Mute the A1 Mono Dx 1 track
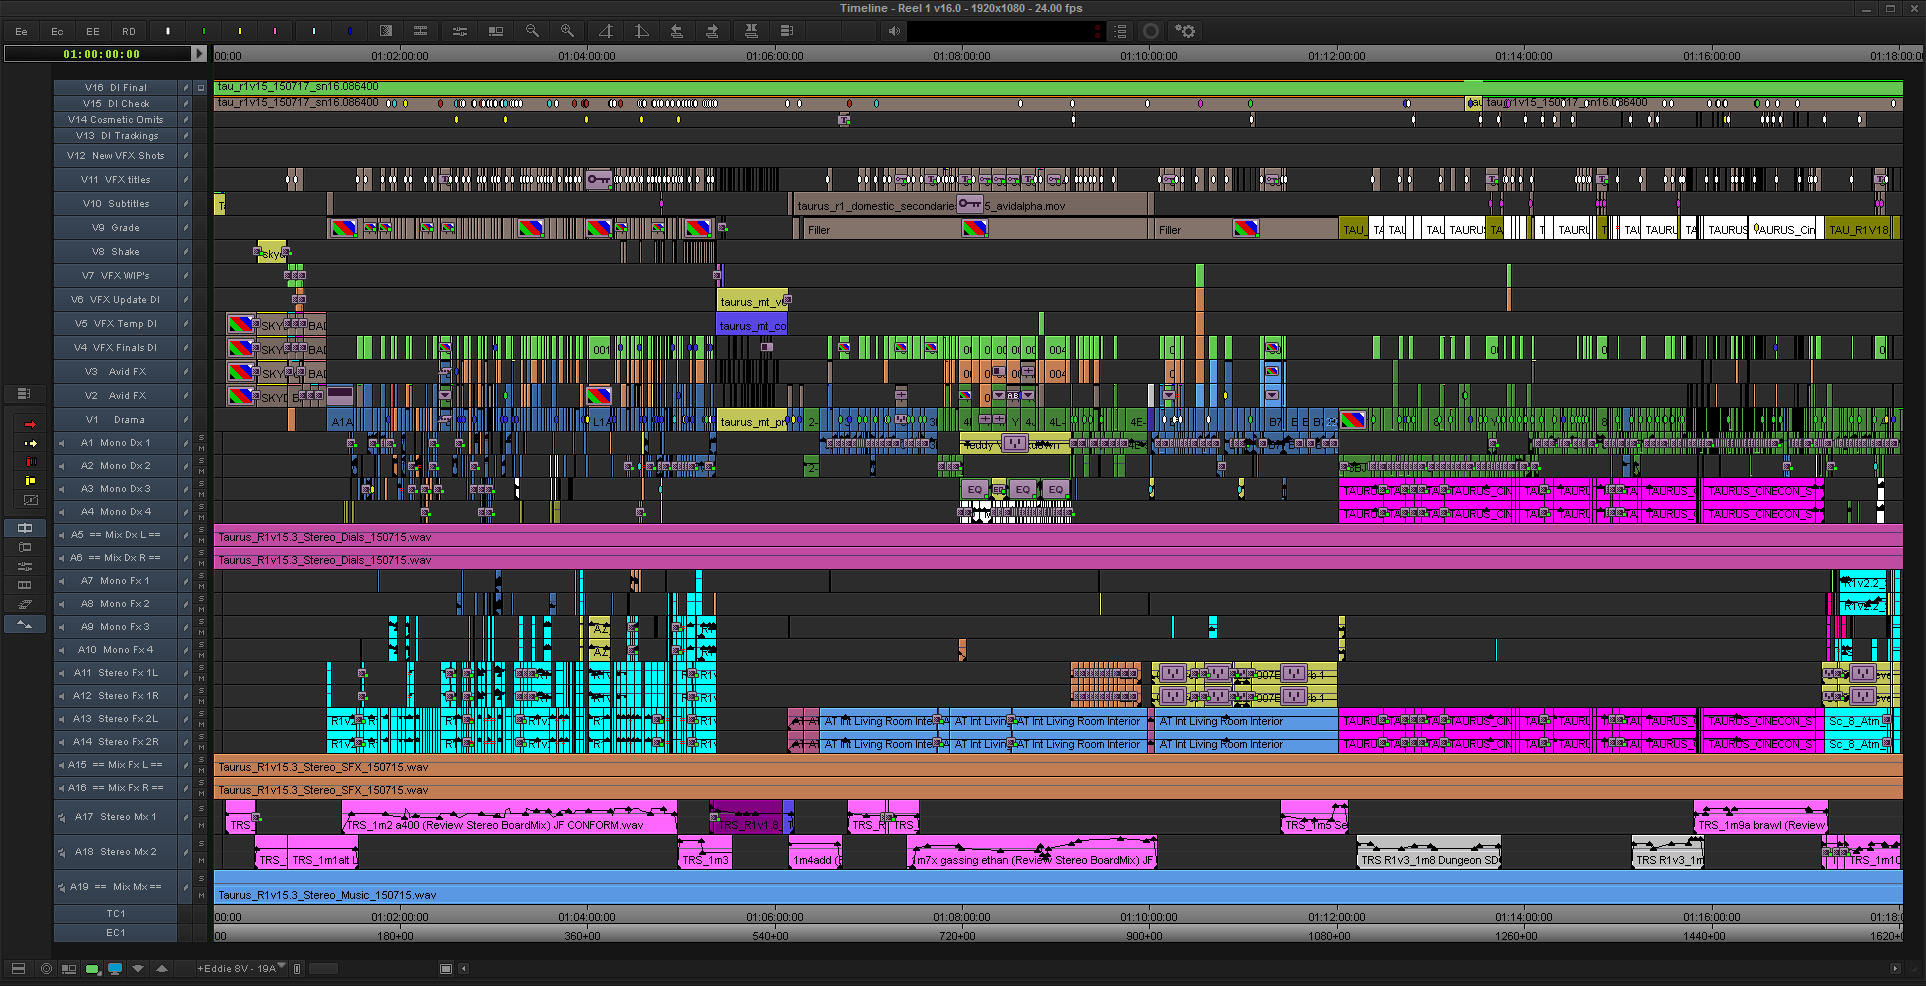This screenshot has width=1926, height=986. click(x=201, y=448)
